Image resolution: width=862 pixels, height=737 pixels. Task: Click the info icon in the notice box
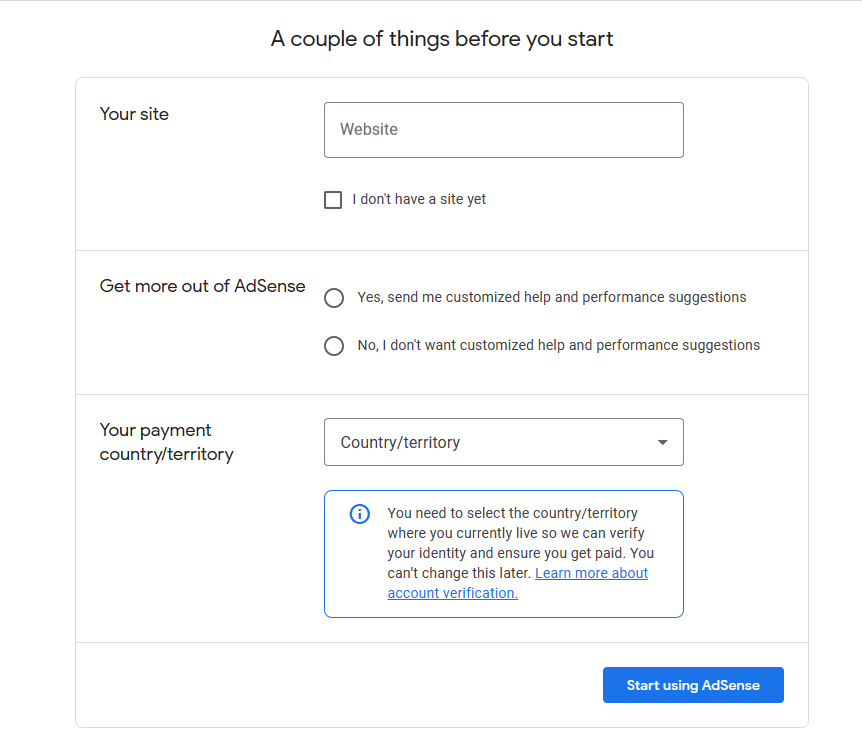coord(359,514)
